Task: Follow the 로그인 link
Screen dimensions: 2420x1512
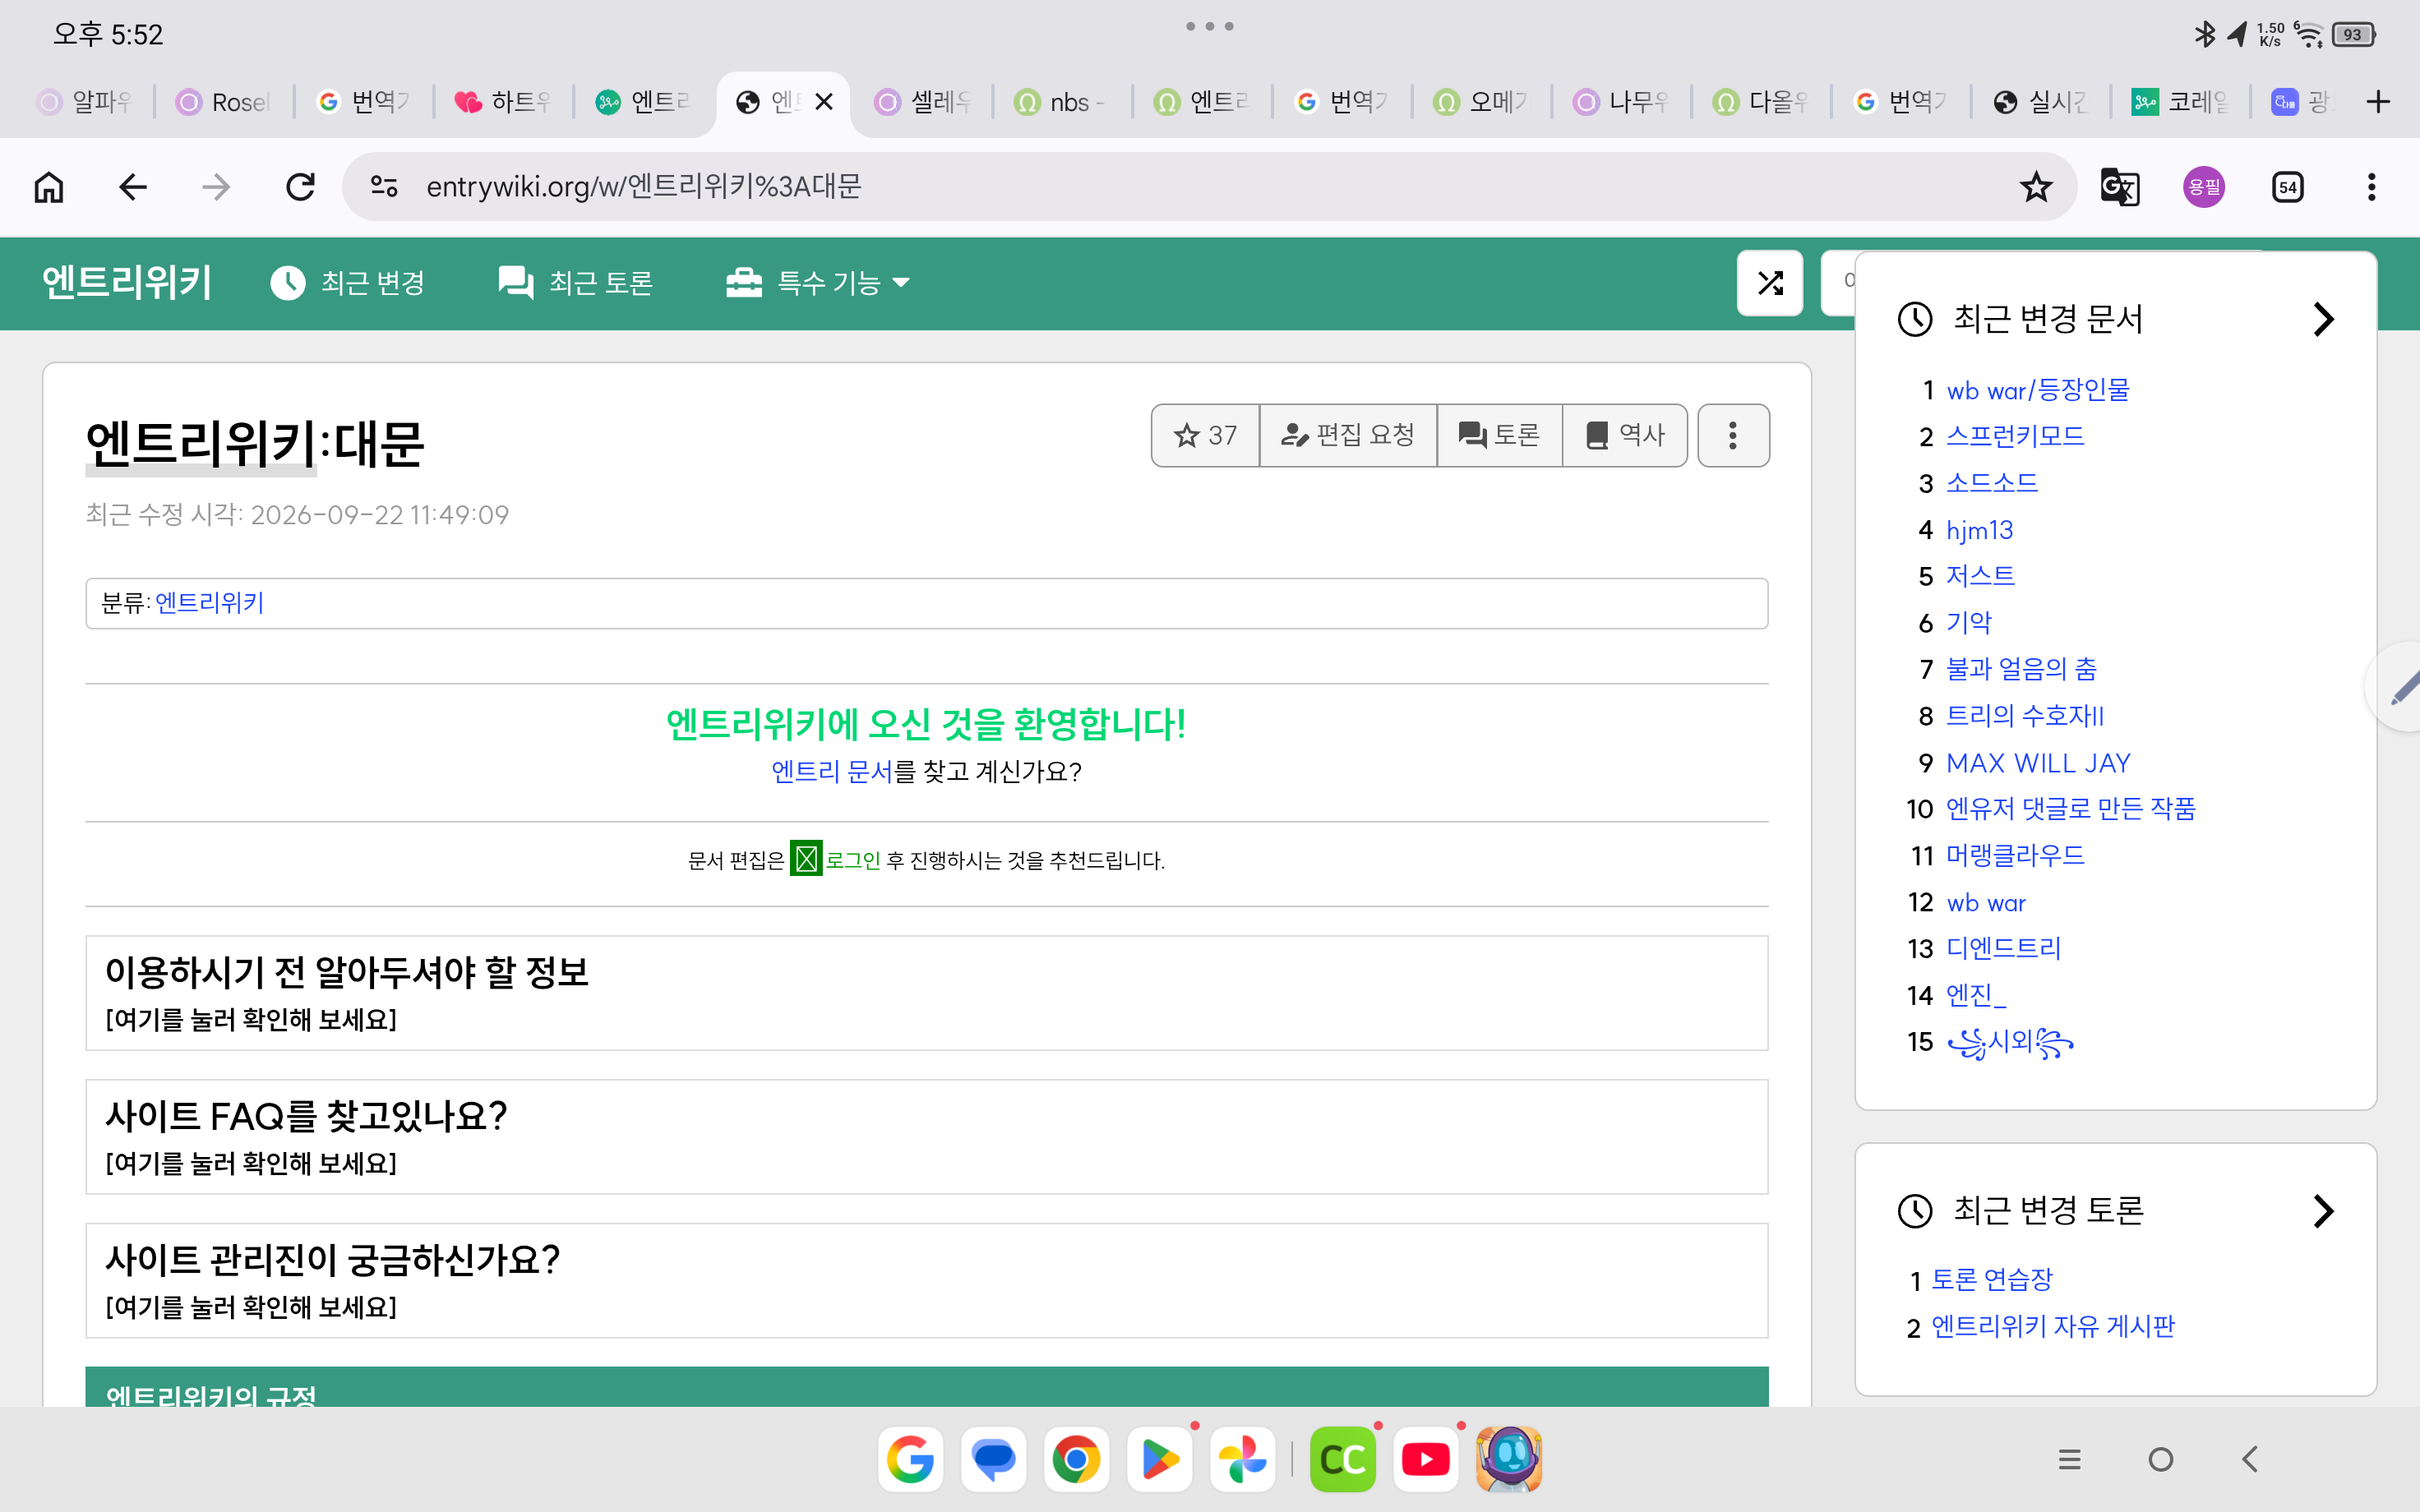Action: point(853,861)
